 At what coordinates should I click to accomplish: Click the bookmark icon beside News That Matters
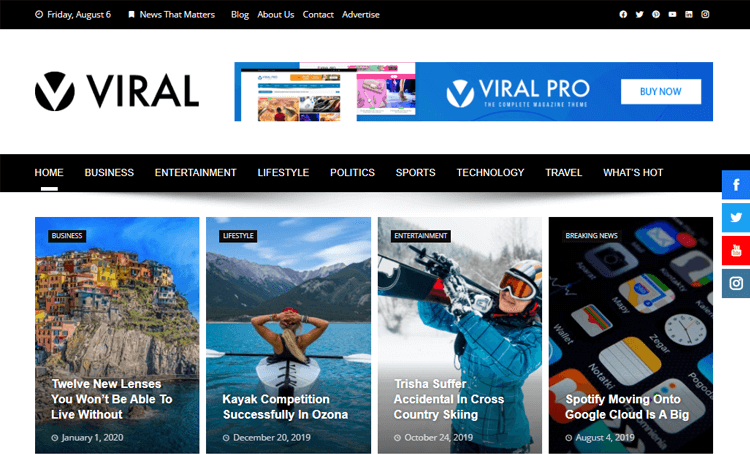pos(131,14)
